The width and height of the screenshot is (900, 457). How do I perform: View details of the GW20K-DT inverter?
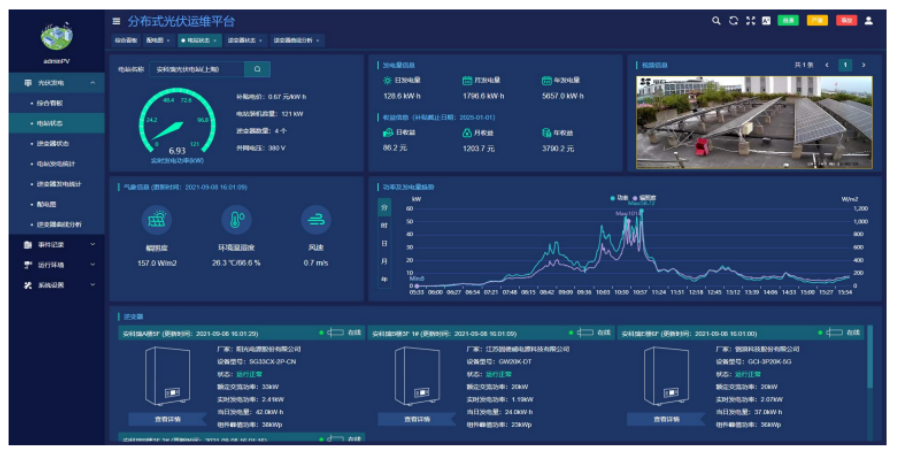pos(417,419)
